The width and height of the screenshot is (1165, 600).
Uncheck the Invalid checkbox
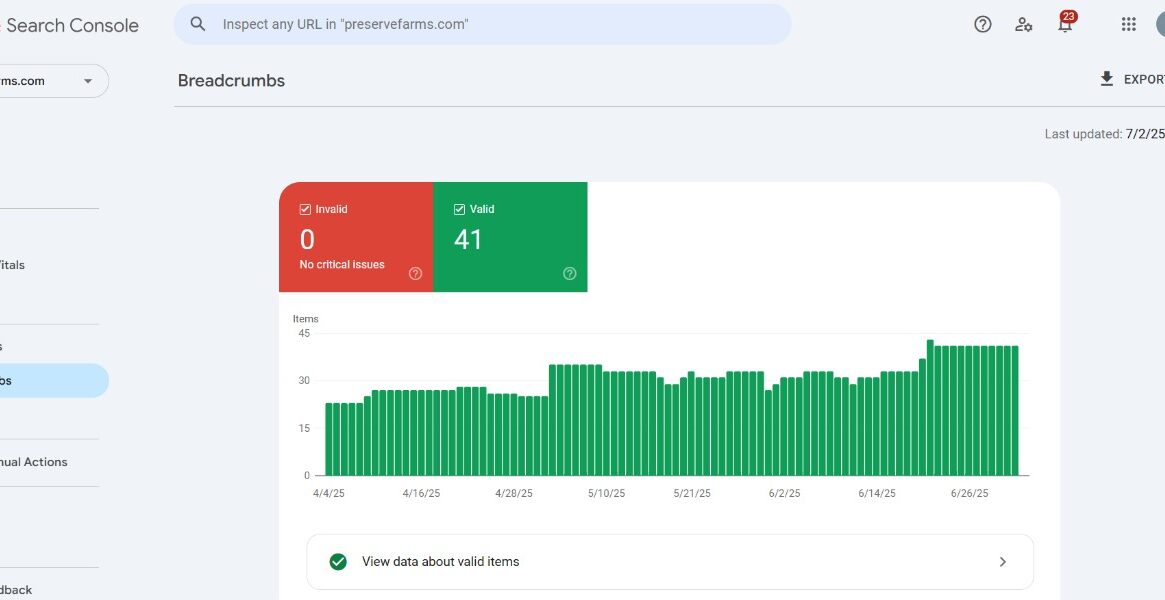click(x=305, y=209)
